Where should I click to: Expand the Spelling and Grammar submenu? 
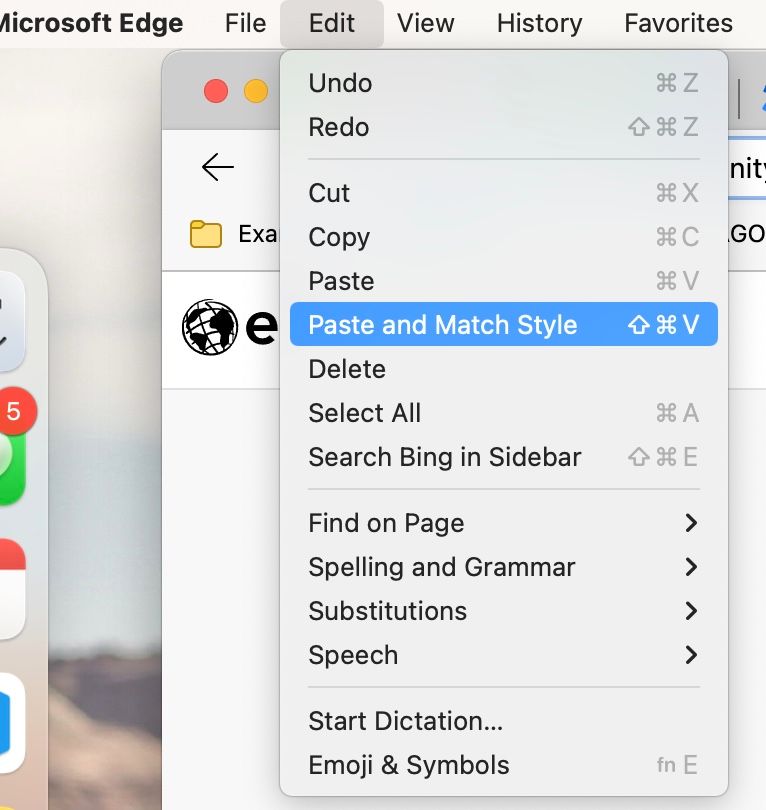(x=504, y=567)
